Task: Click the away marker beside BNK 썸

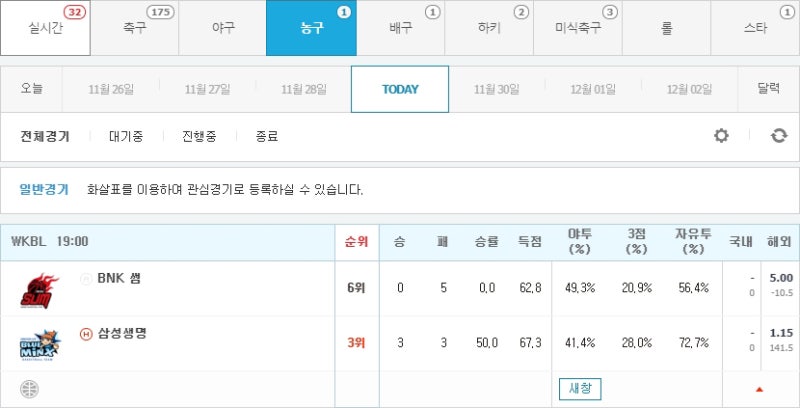Action: 86,279
